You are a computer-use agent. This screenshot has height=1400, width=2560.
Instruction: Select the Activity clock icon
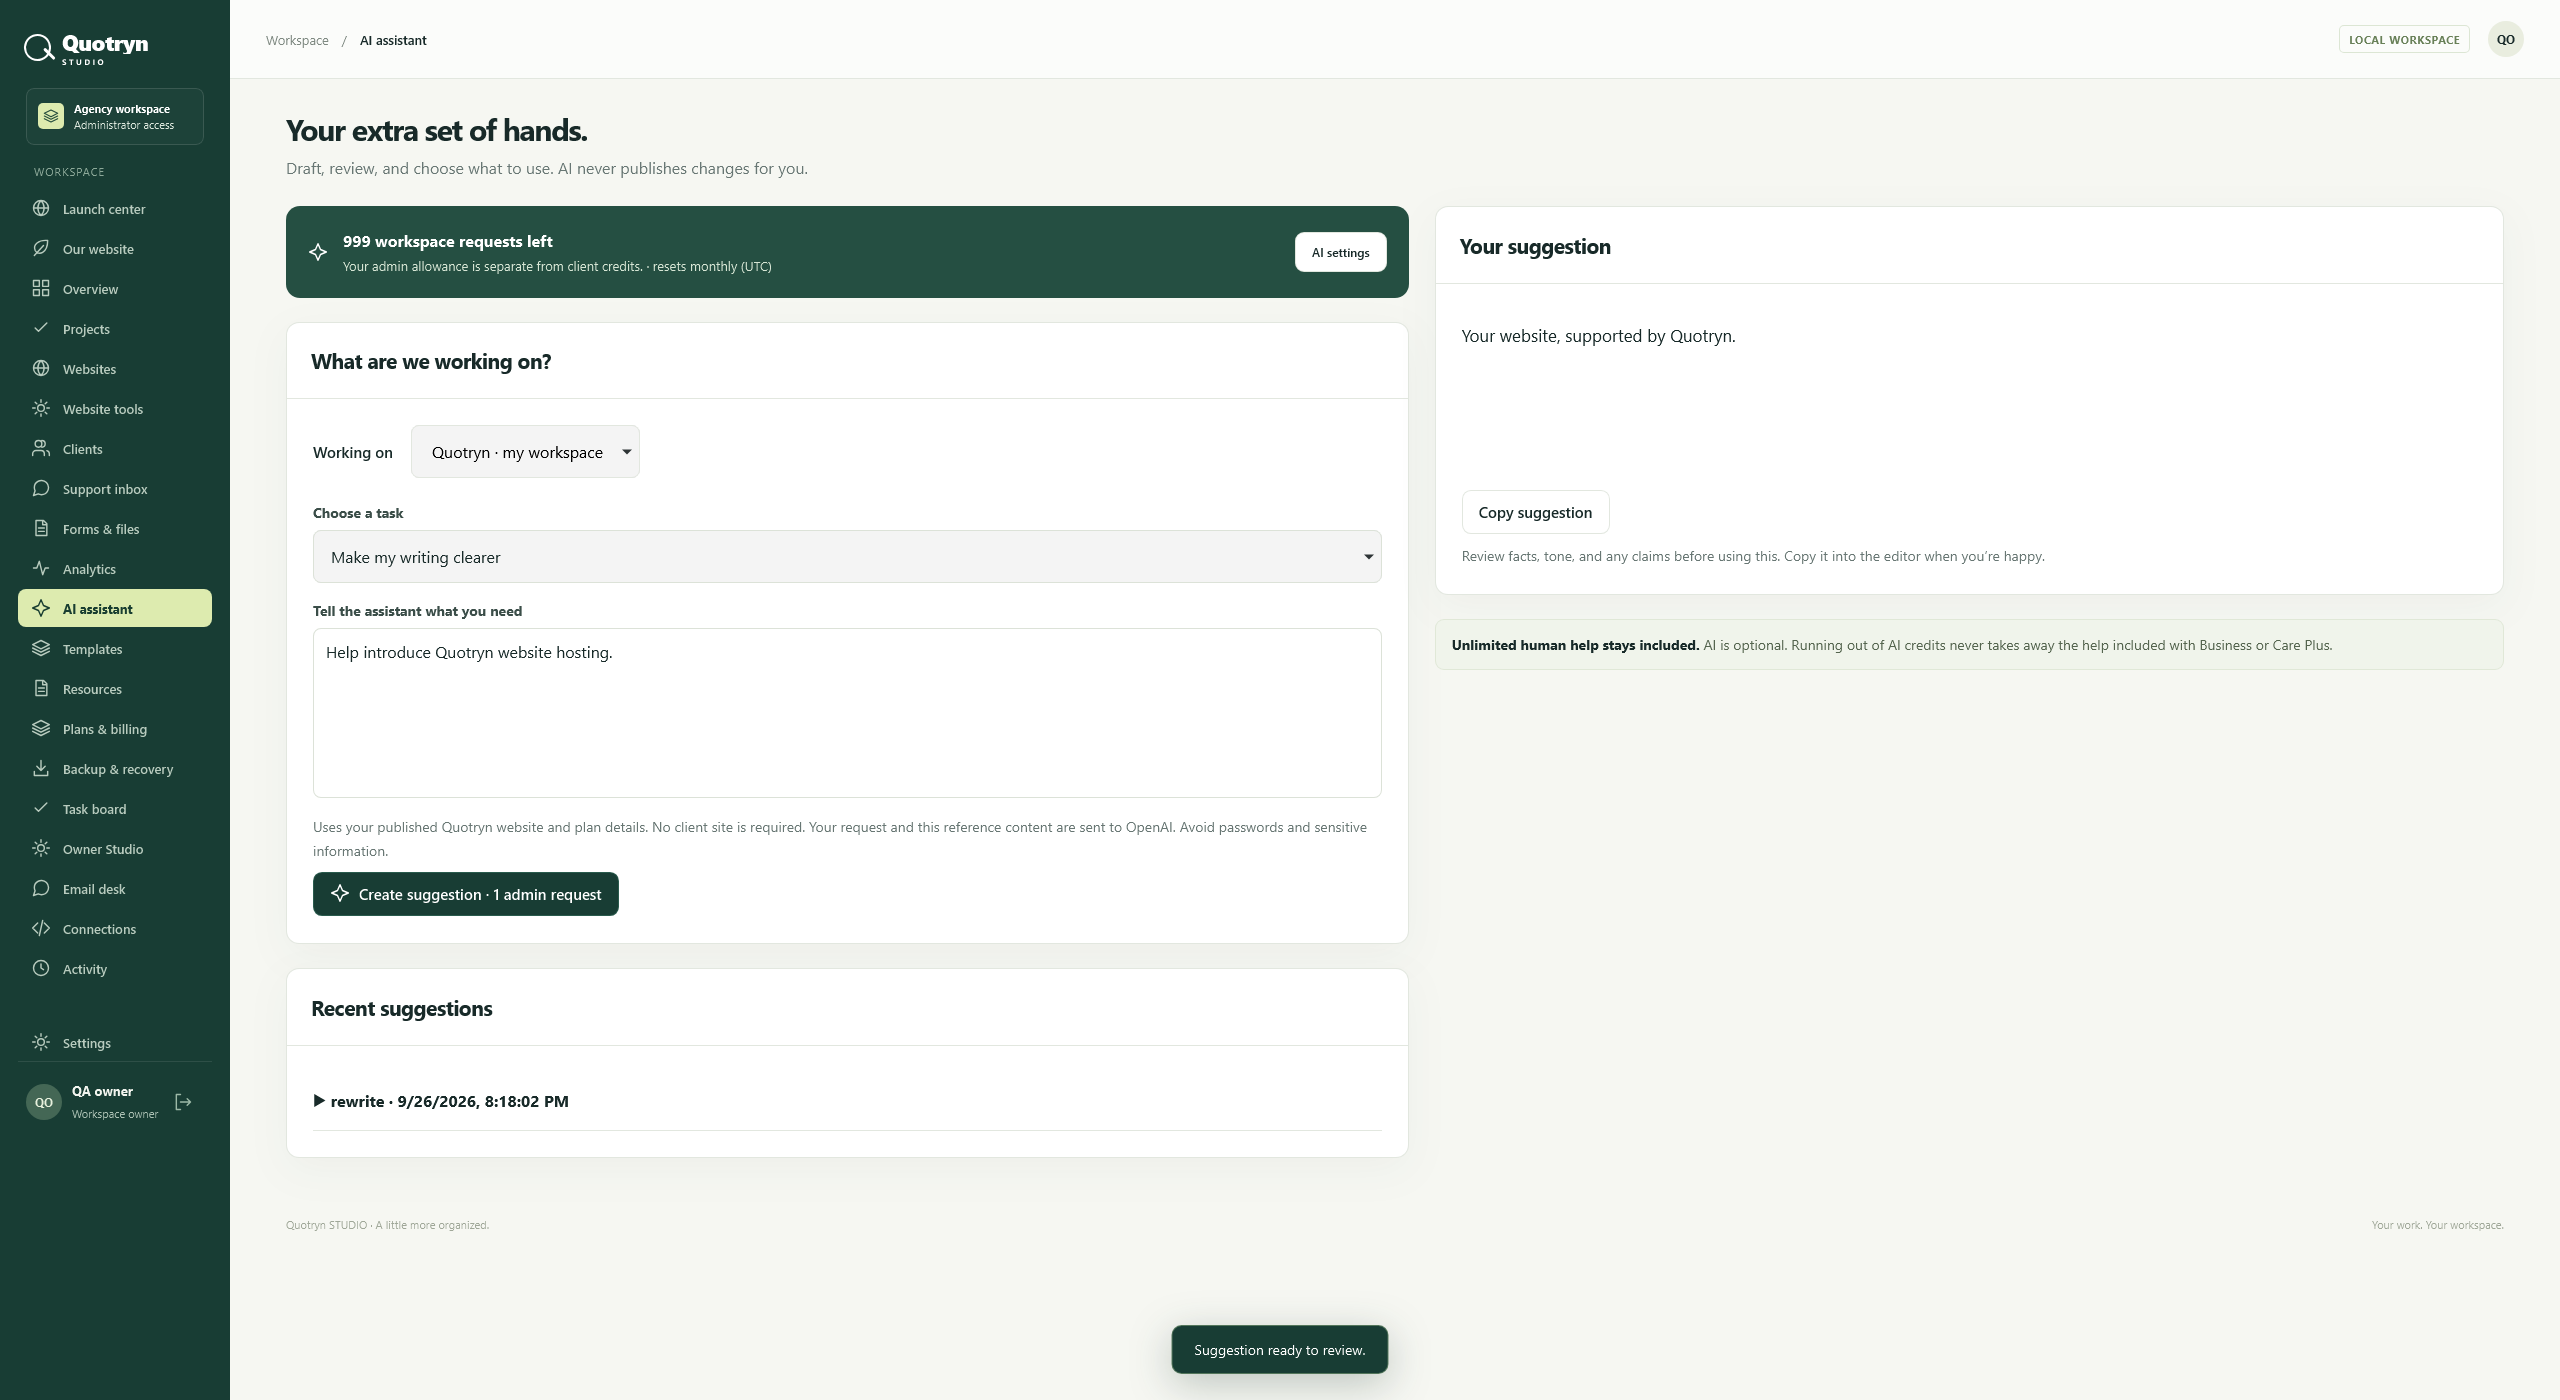point(41,968)
